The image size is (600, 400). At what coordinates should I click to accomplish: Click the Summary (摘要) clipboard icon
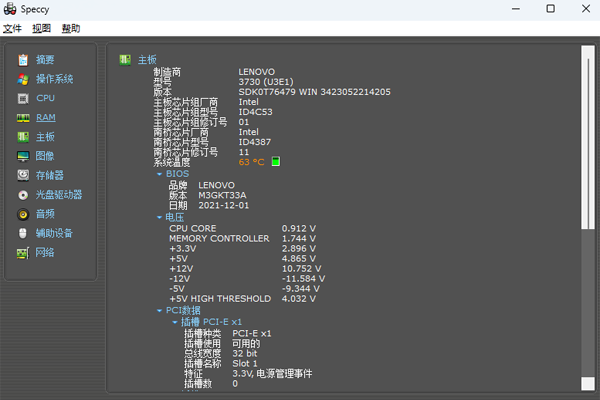[23, 60]
